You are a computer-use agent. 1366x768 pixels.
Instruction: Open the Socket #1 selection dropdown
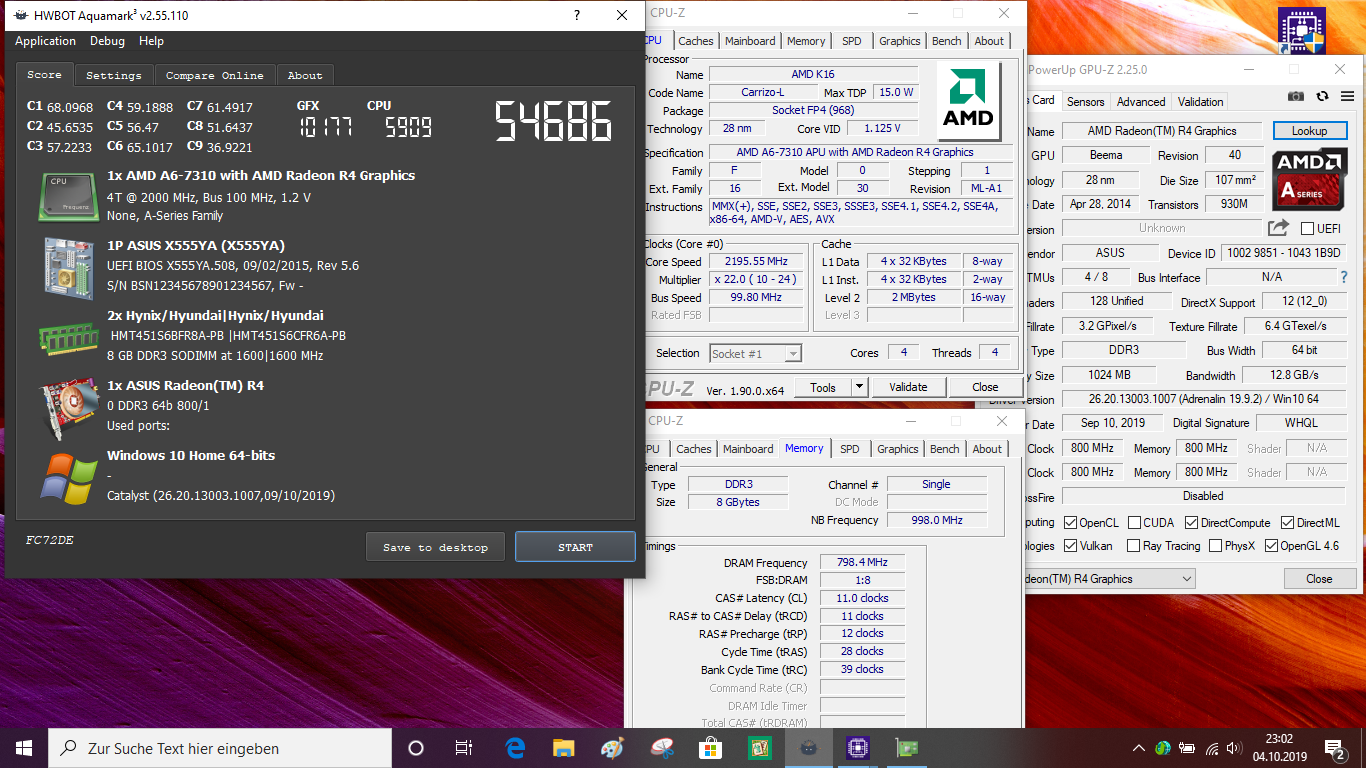coord(756,353)
